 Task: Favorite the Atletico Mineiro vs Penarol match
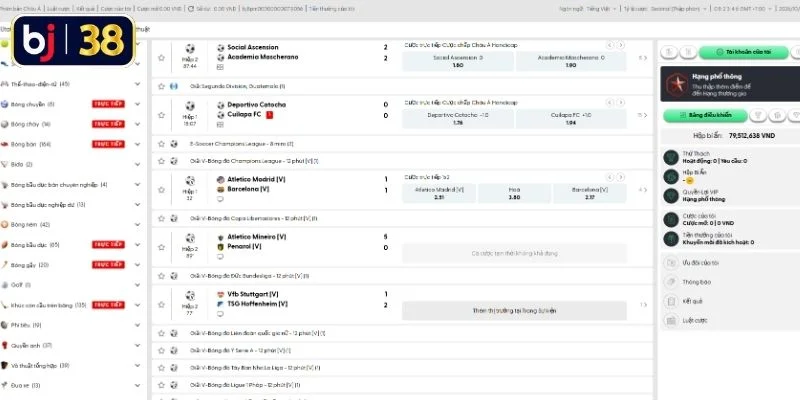161,247
